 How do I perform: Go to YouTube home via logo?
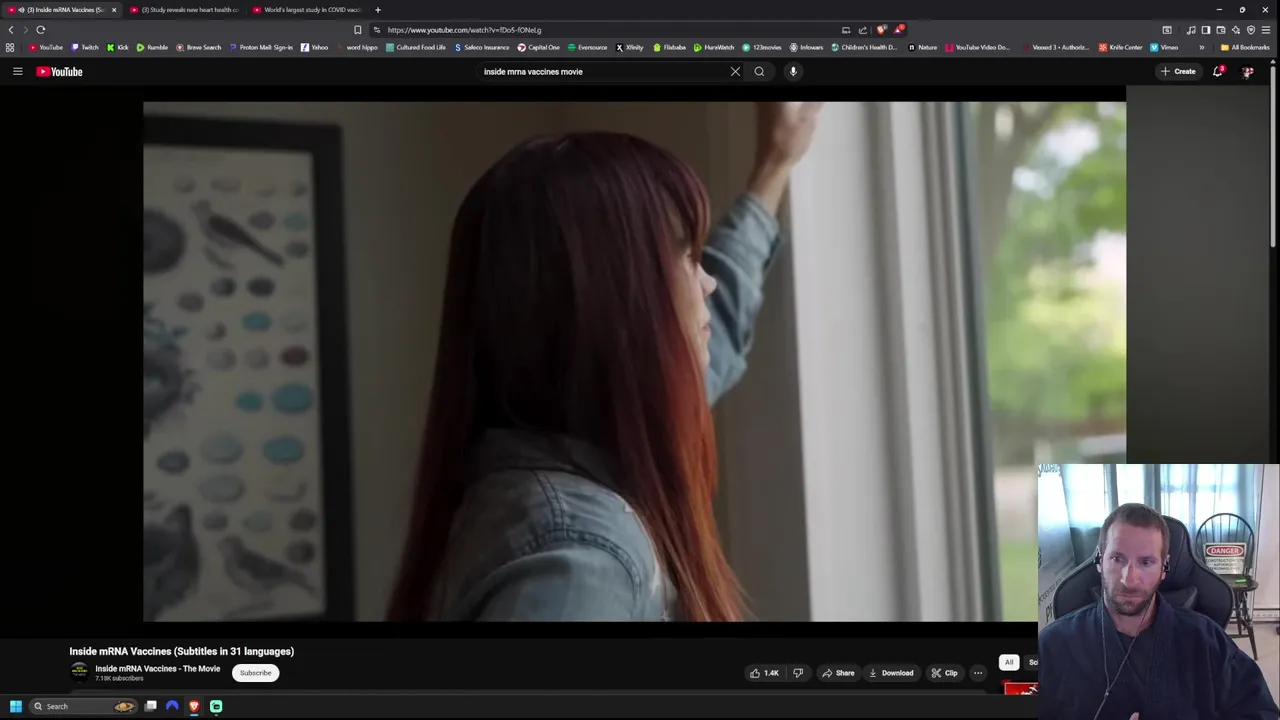coord(59,71)
